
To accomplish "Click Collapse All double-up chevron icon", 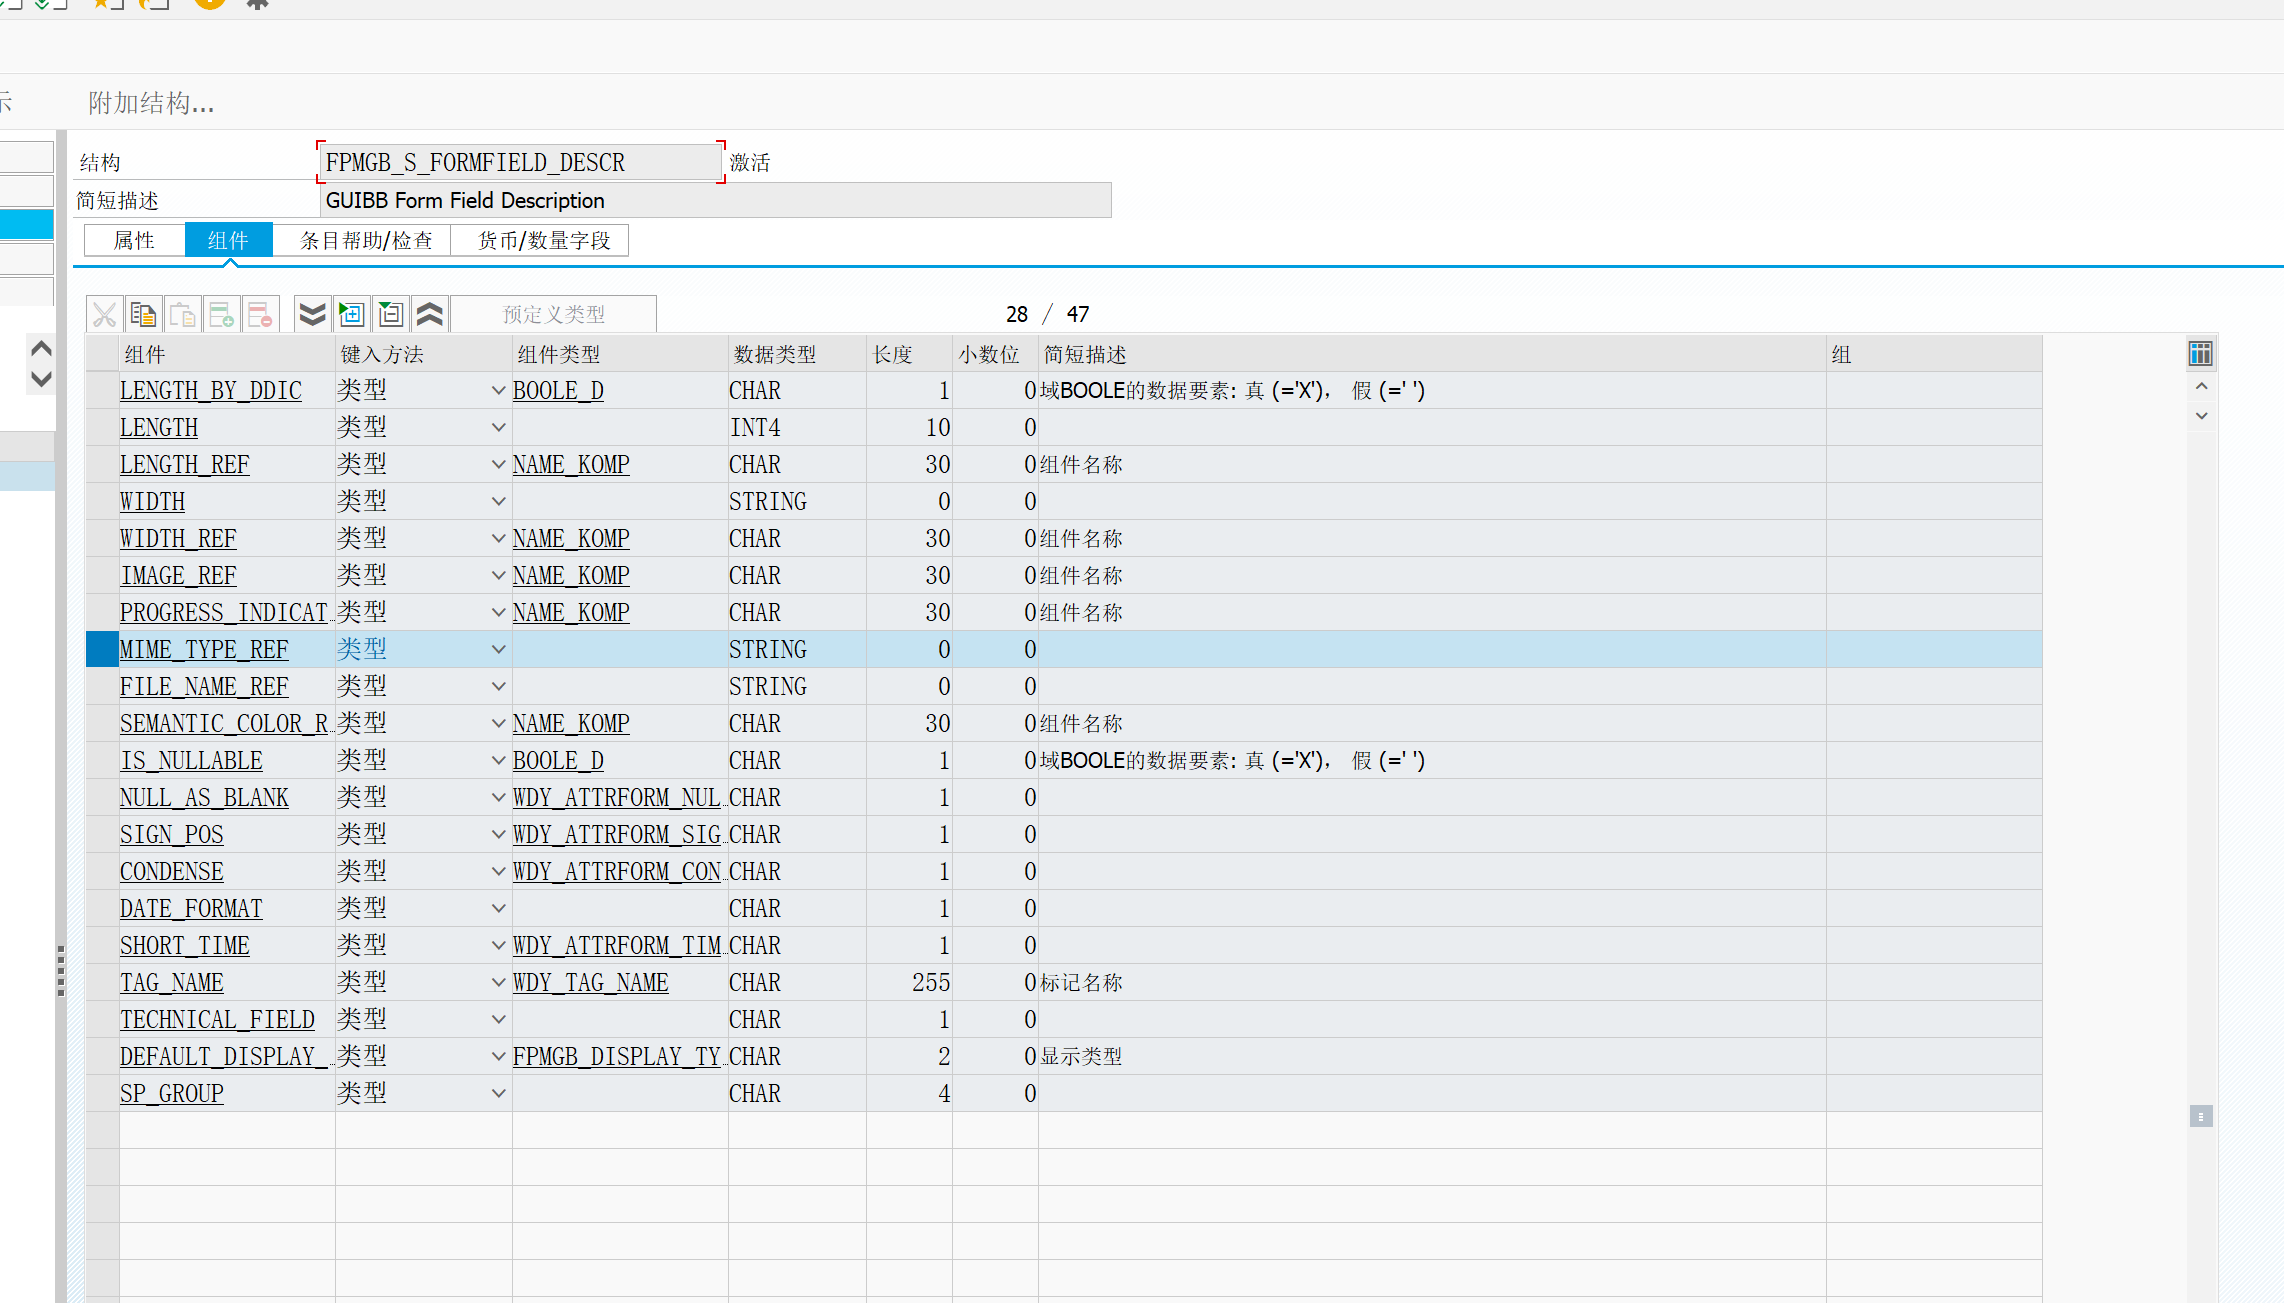I will (429, 315).
